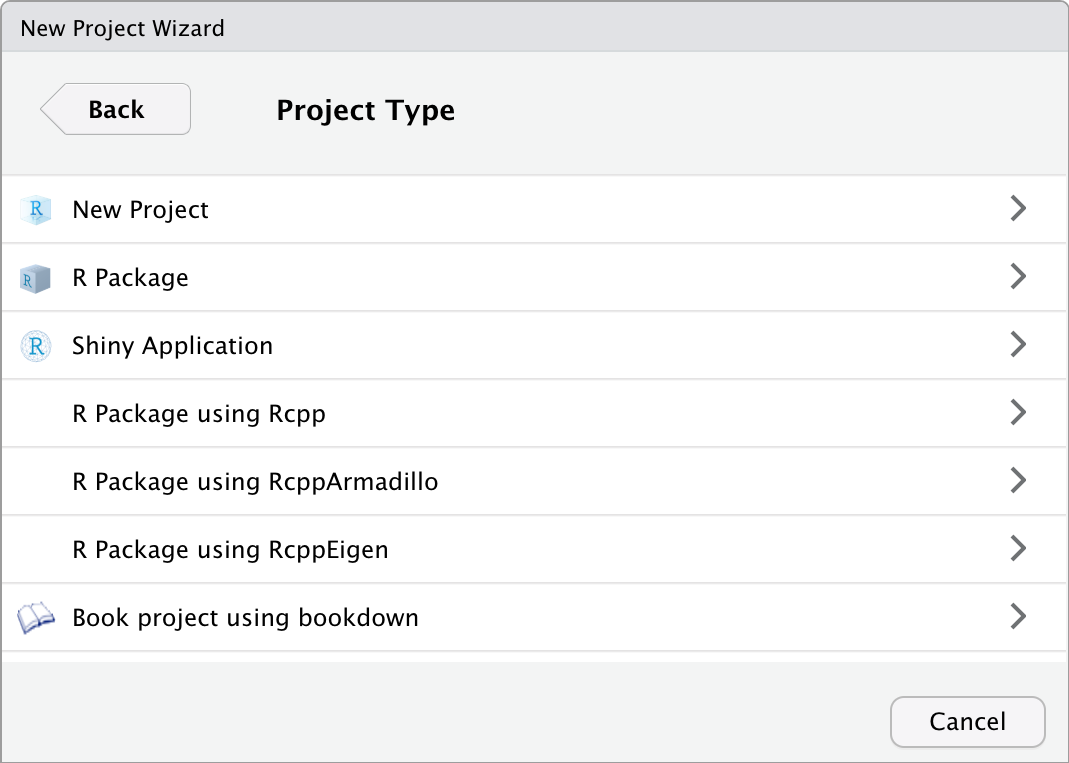Click the New Project cube icon

[x=36, y=210]
